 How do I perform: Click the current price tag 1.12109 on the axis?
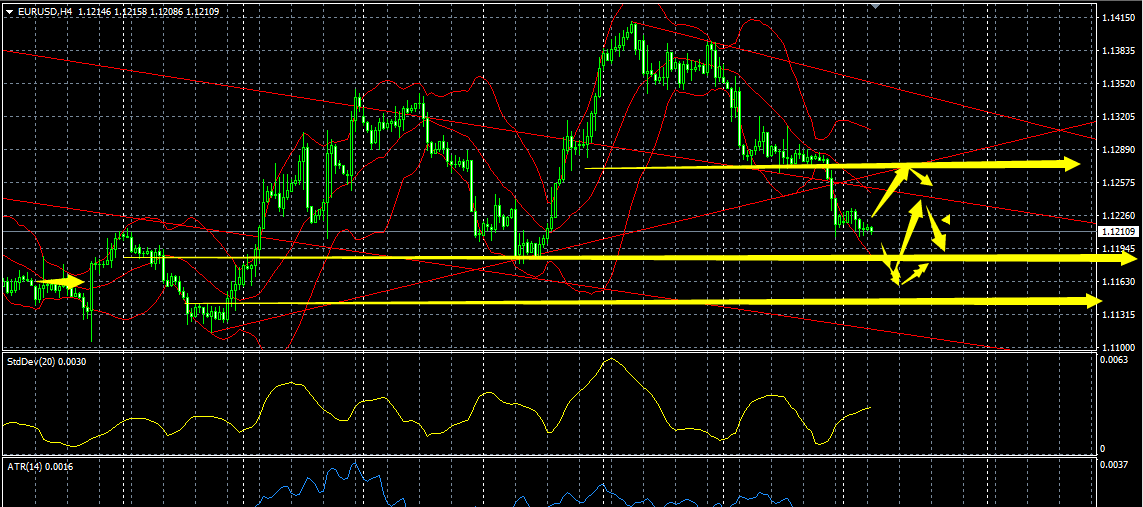(x=1118, y=232)
